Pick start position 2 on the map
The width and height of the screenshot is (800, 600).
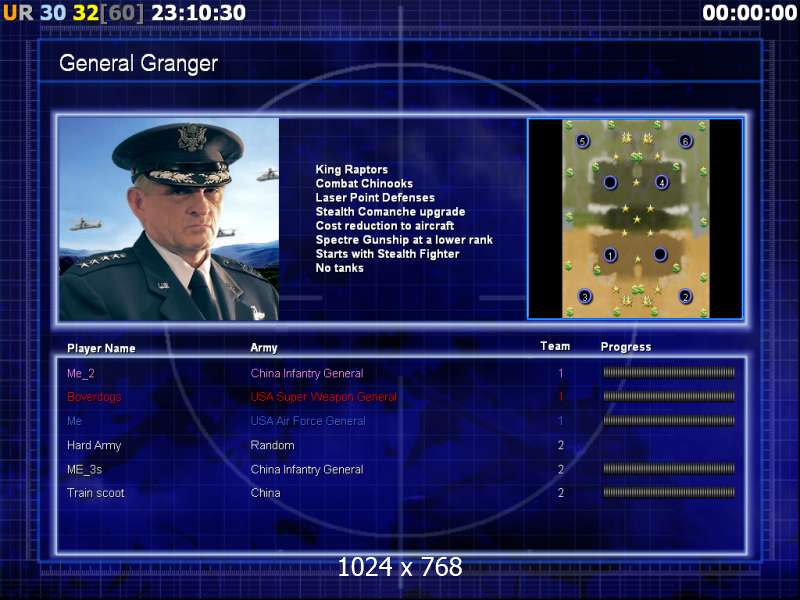click(685, 296)
